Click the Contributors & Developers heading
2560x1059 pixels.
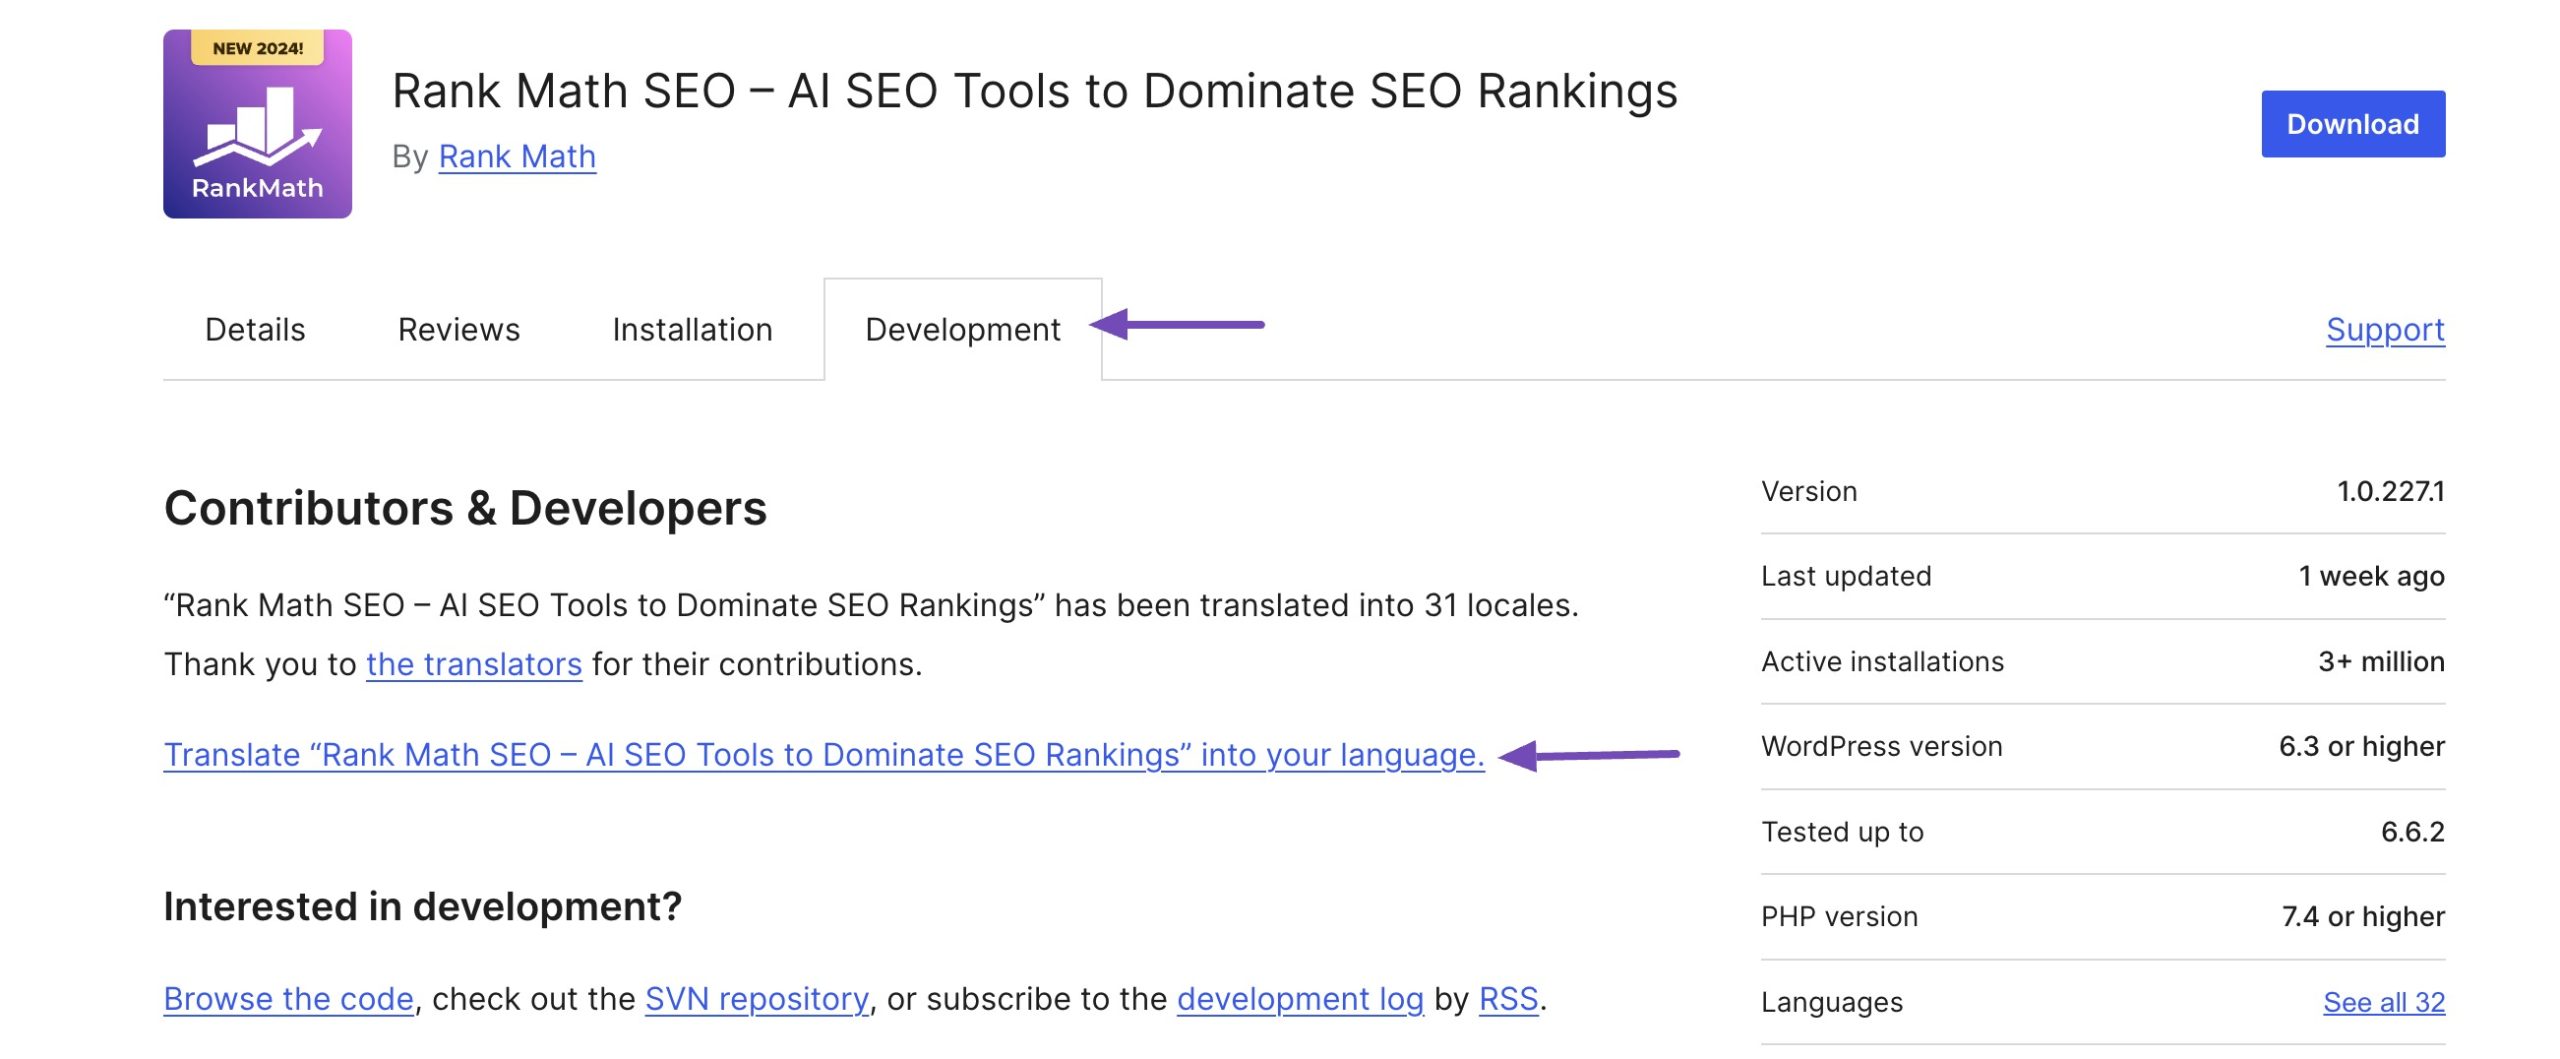click(x=465, y=507)
